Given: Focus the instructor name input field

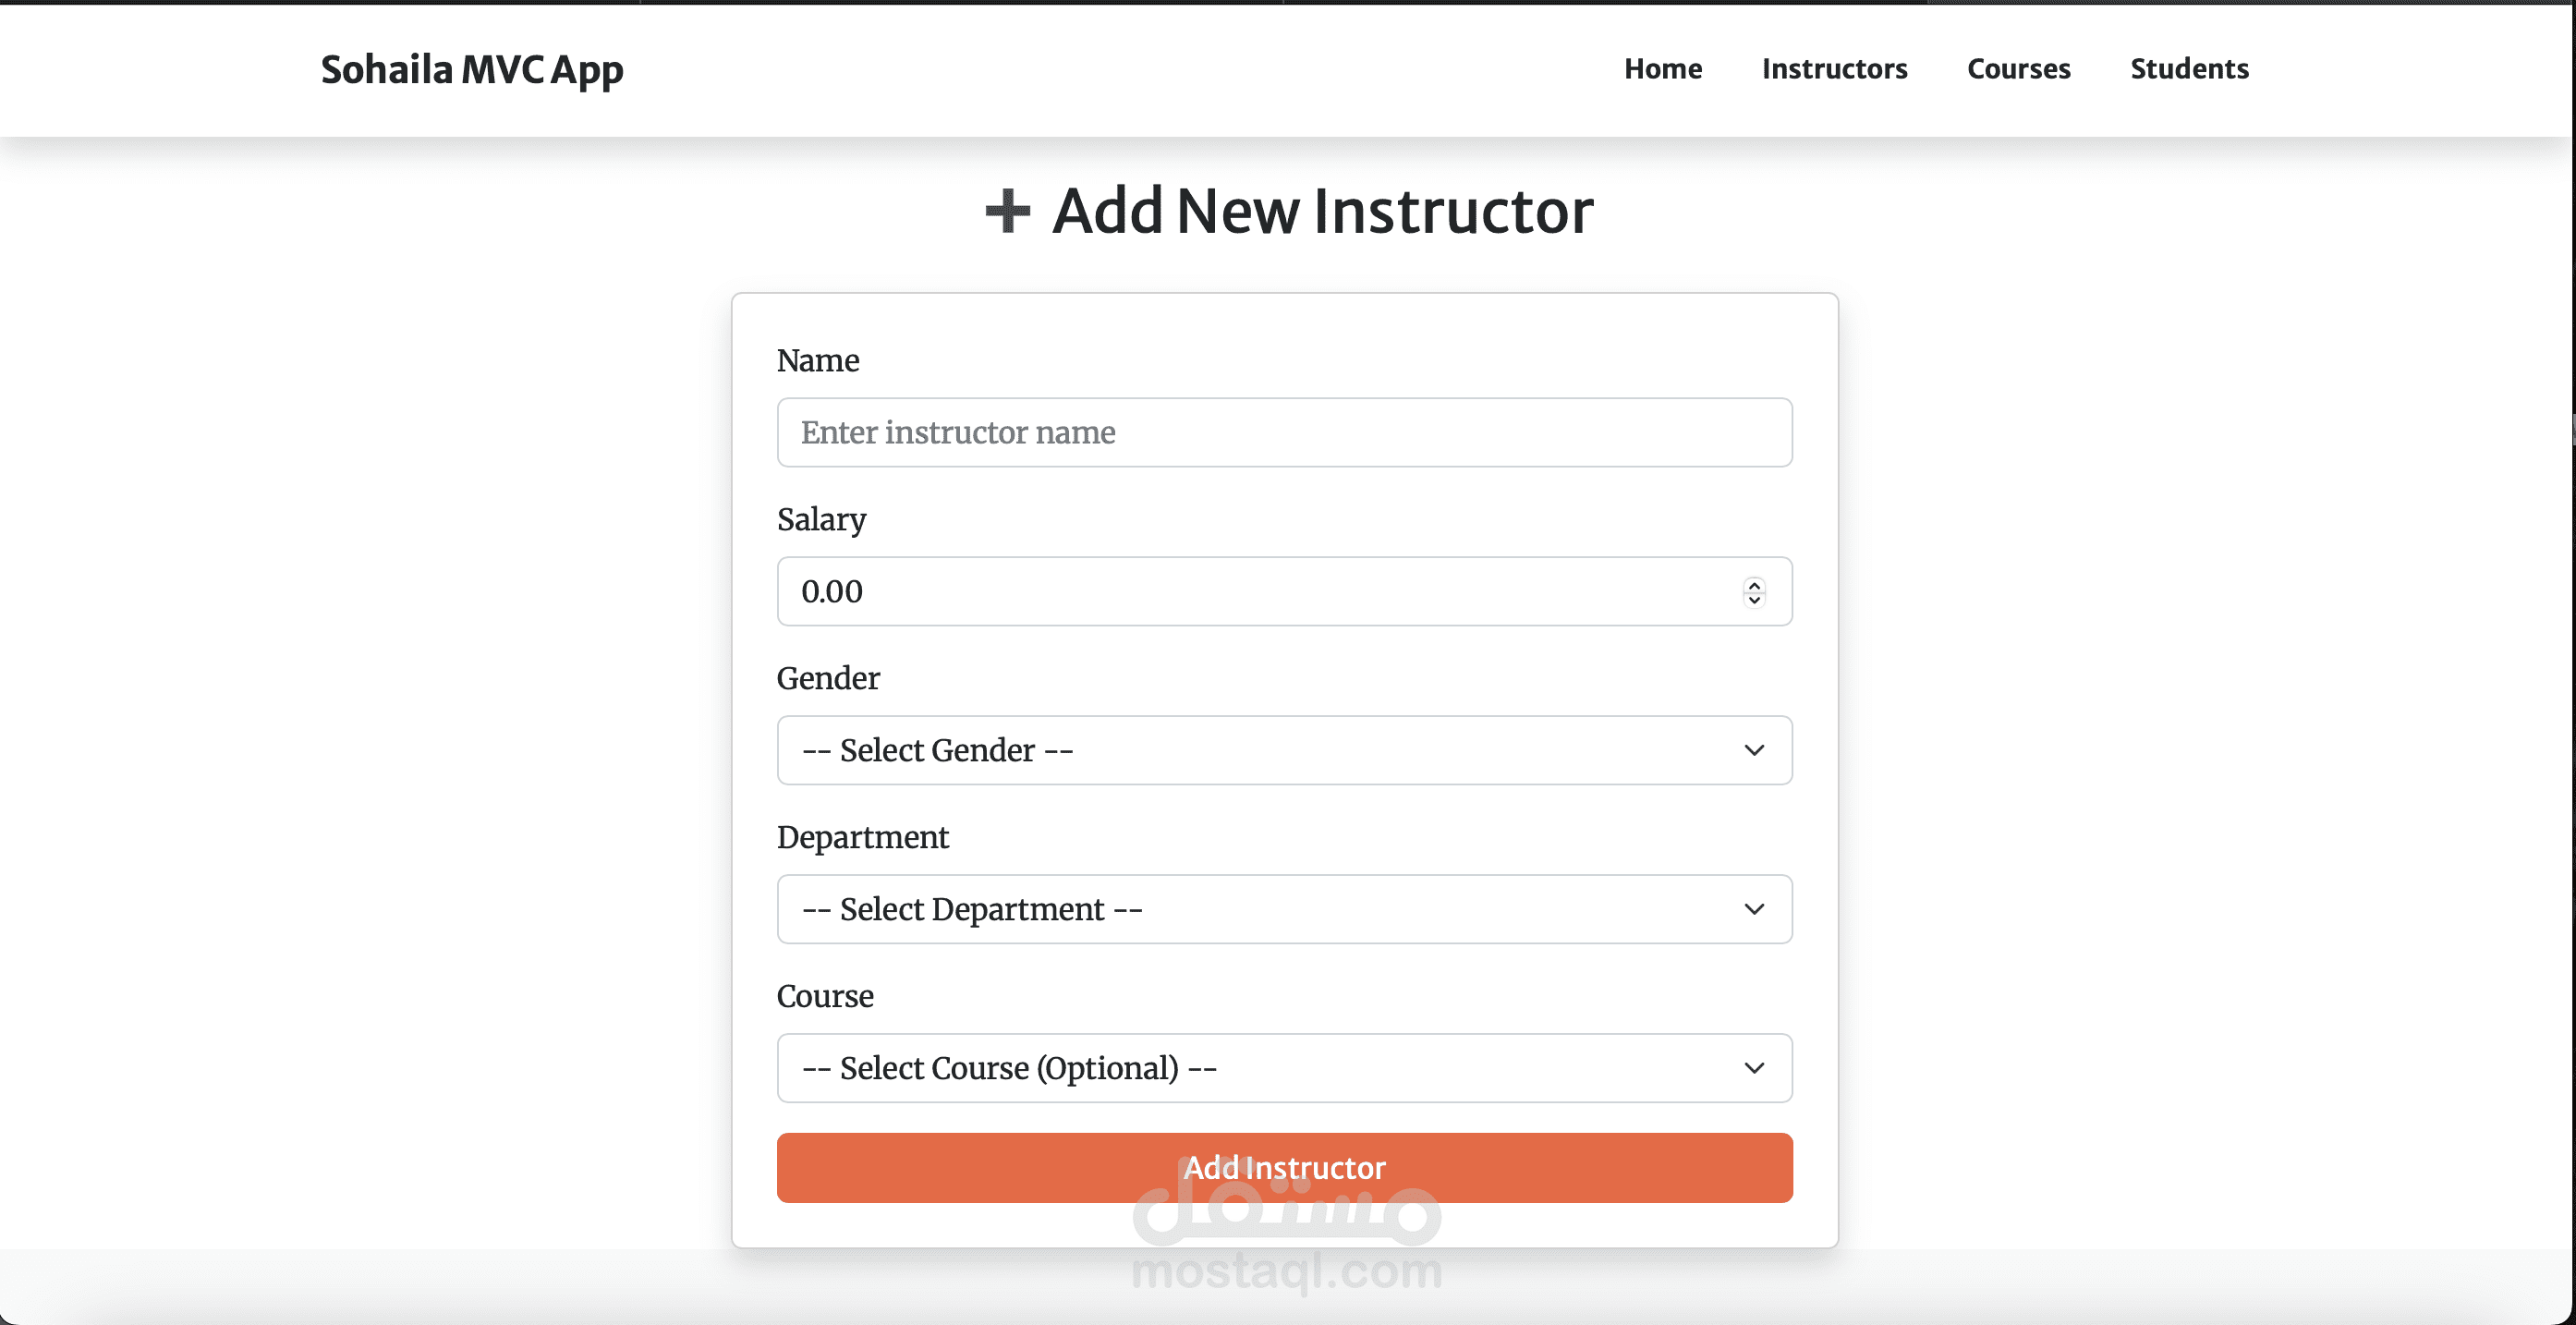Looking at the screenshot, I should (1284, 432).
